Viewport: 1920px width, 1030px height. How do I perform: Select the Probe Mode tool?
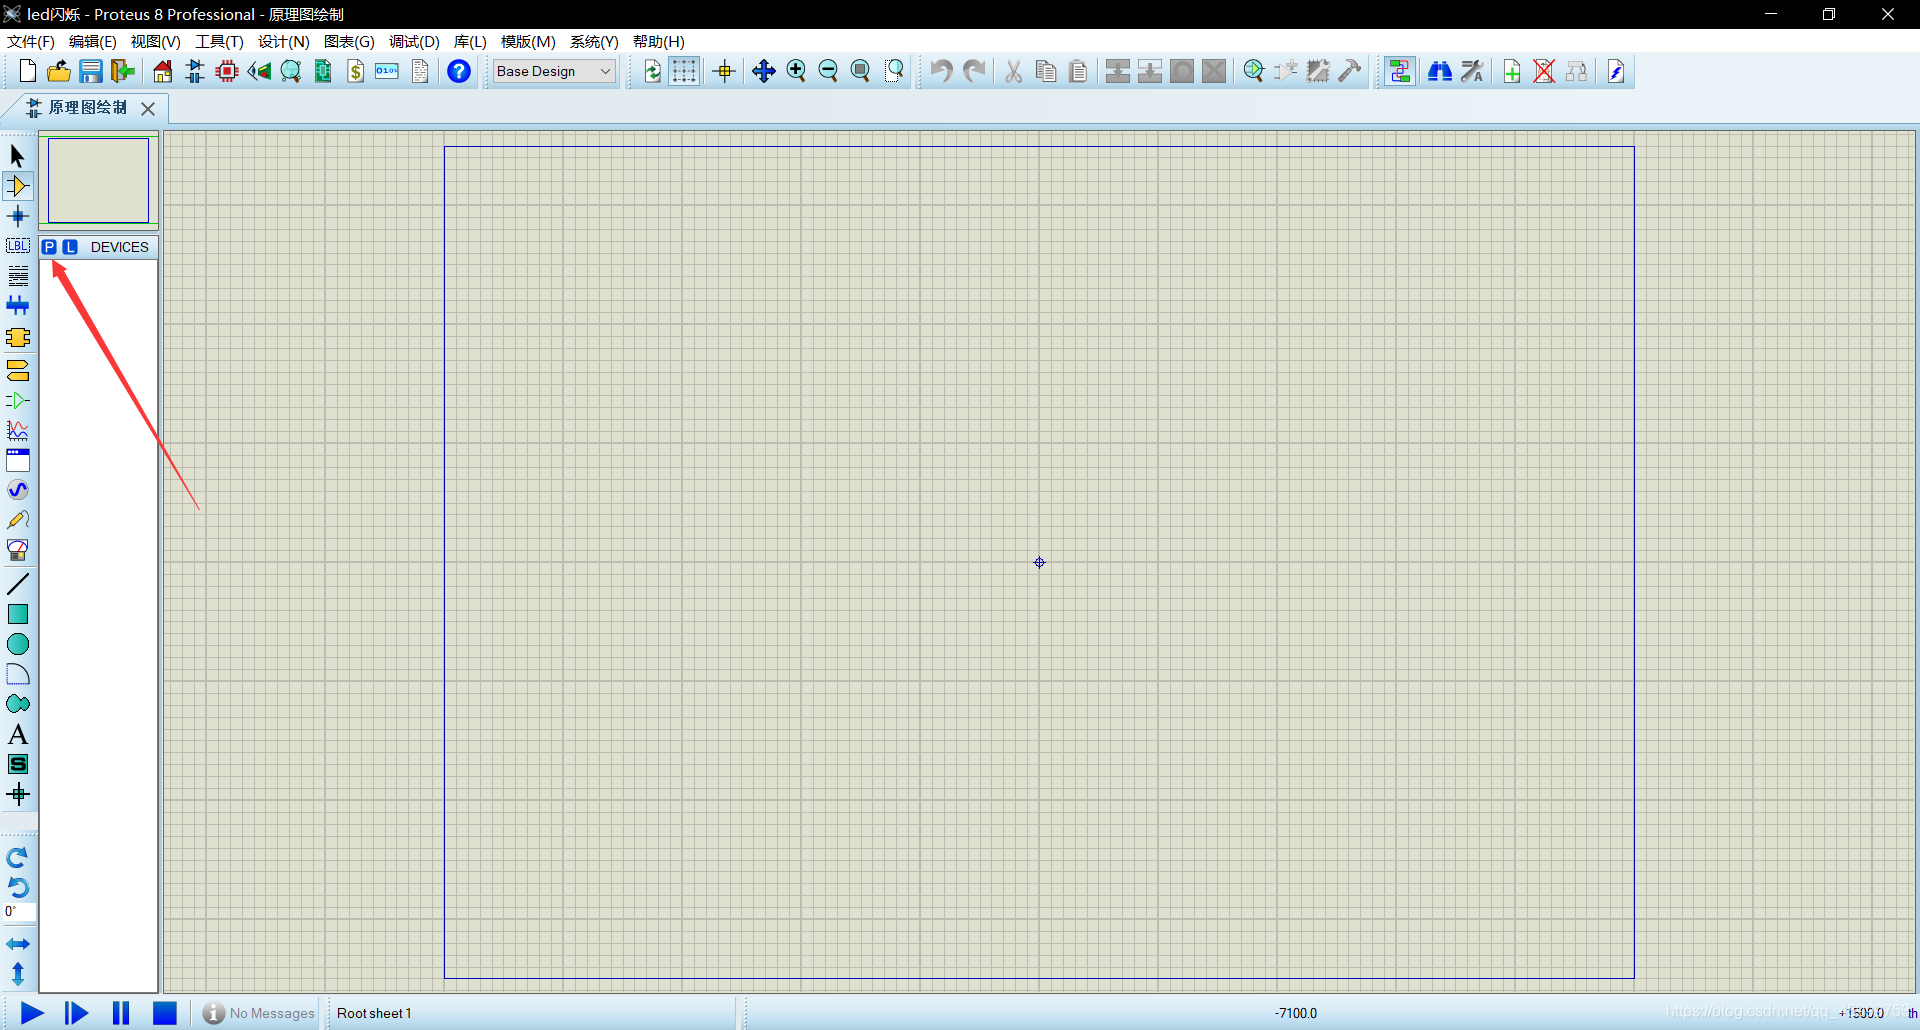pyautogui.click(x=17, y=520)
